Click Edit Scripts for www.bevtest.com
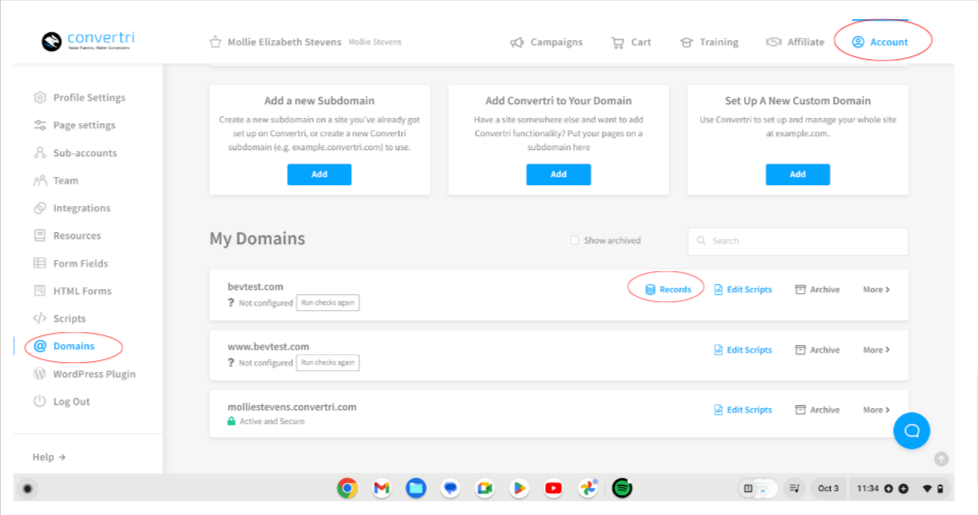 pyautogui.click(x=743, y=350)
